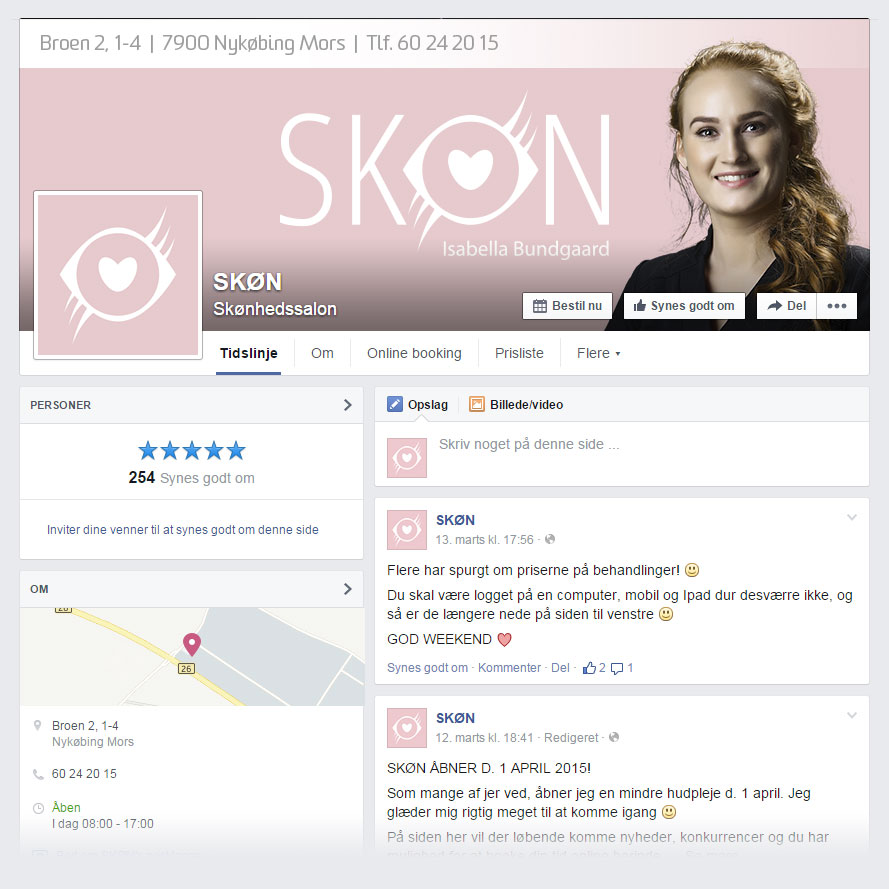The width and height of the screenshot is (889, 889).
Task: Click the comment bubble icon on first post
Action: coord(617,668)
